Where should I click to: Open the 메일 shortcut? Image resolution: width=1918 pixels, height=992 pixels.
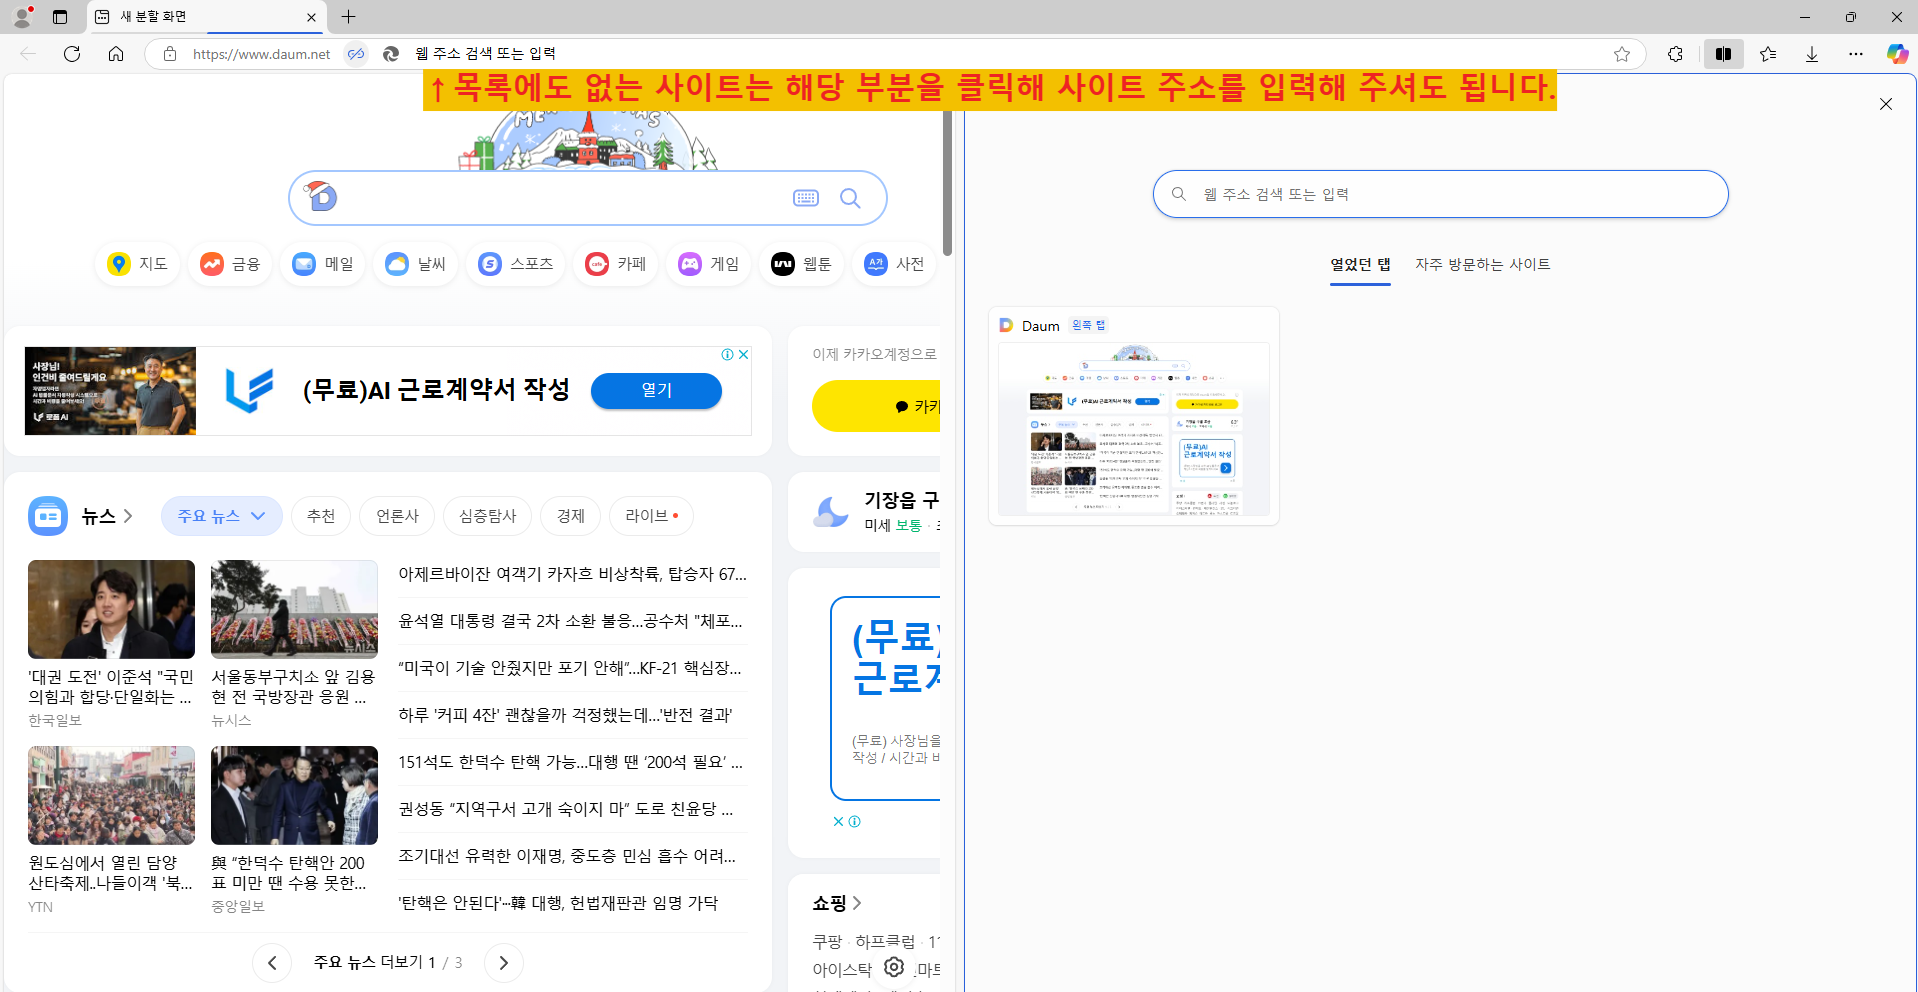324,264
